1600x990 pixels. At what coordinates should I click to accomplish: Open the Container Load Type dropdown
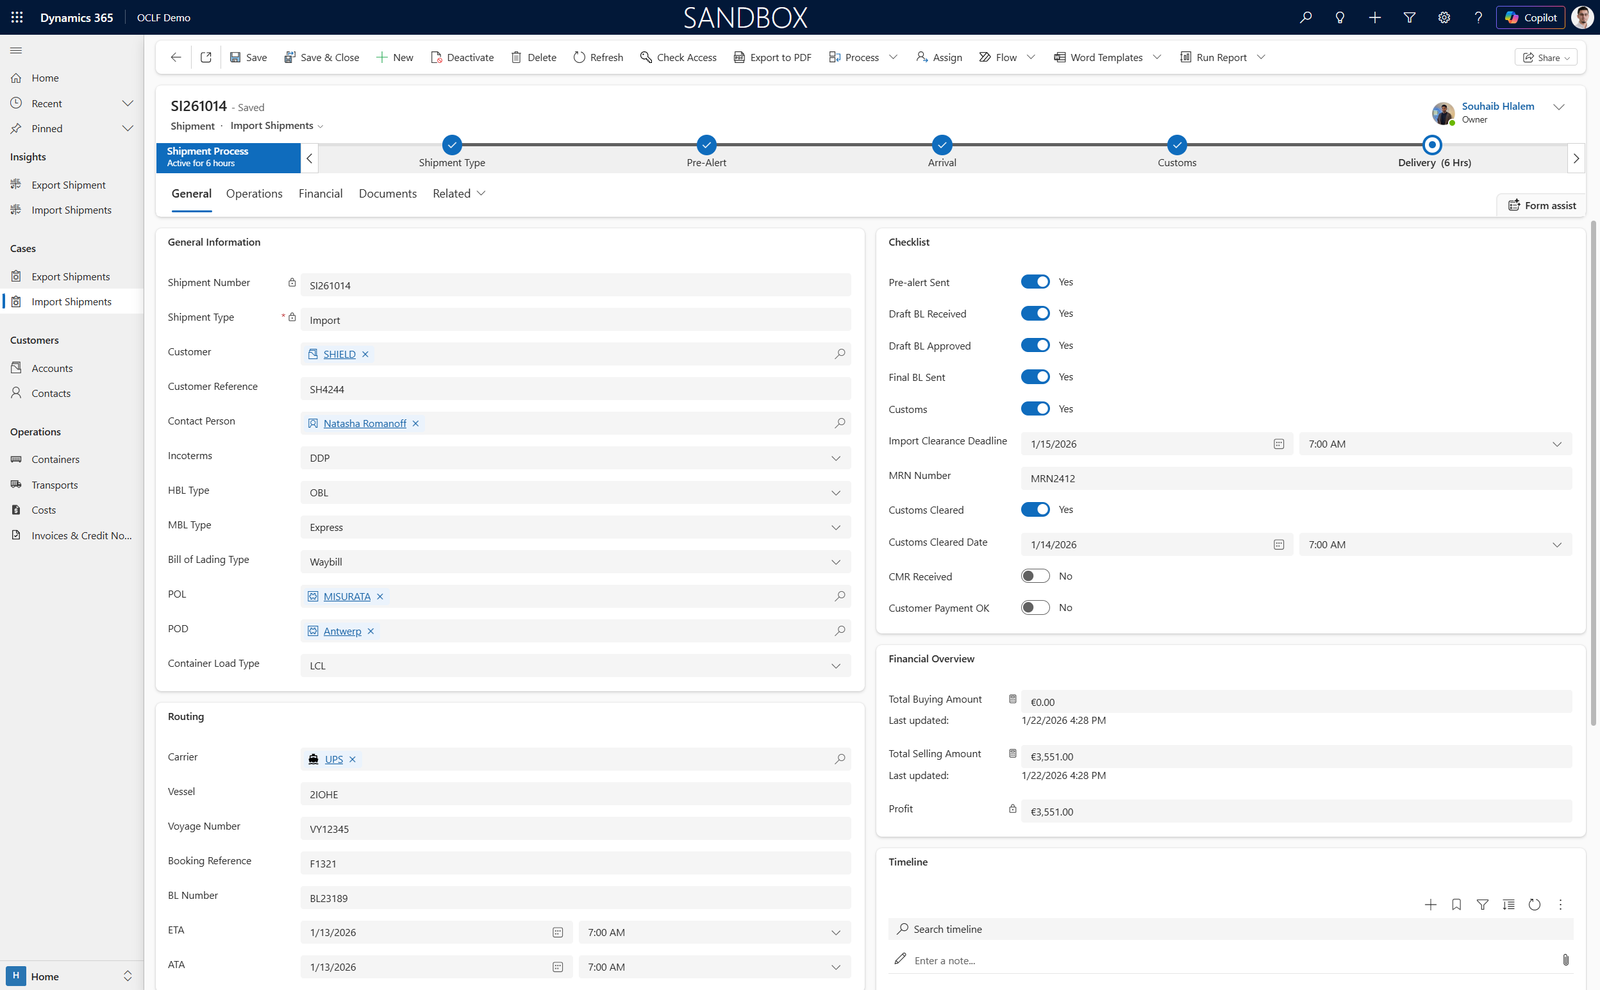(836, 665)
